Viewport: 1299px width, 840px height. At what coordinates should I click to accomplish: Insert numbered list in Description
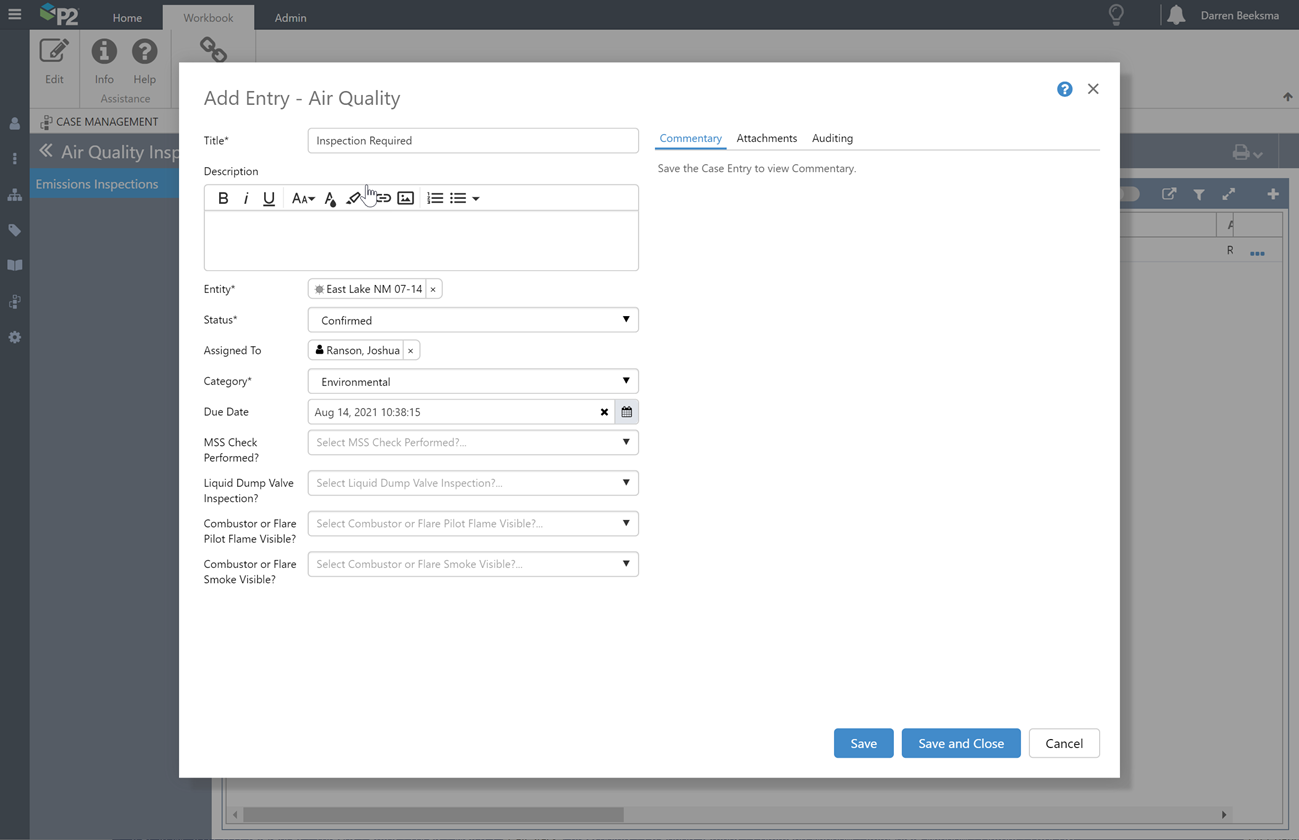434,198
